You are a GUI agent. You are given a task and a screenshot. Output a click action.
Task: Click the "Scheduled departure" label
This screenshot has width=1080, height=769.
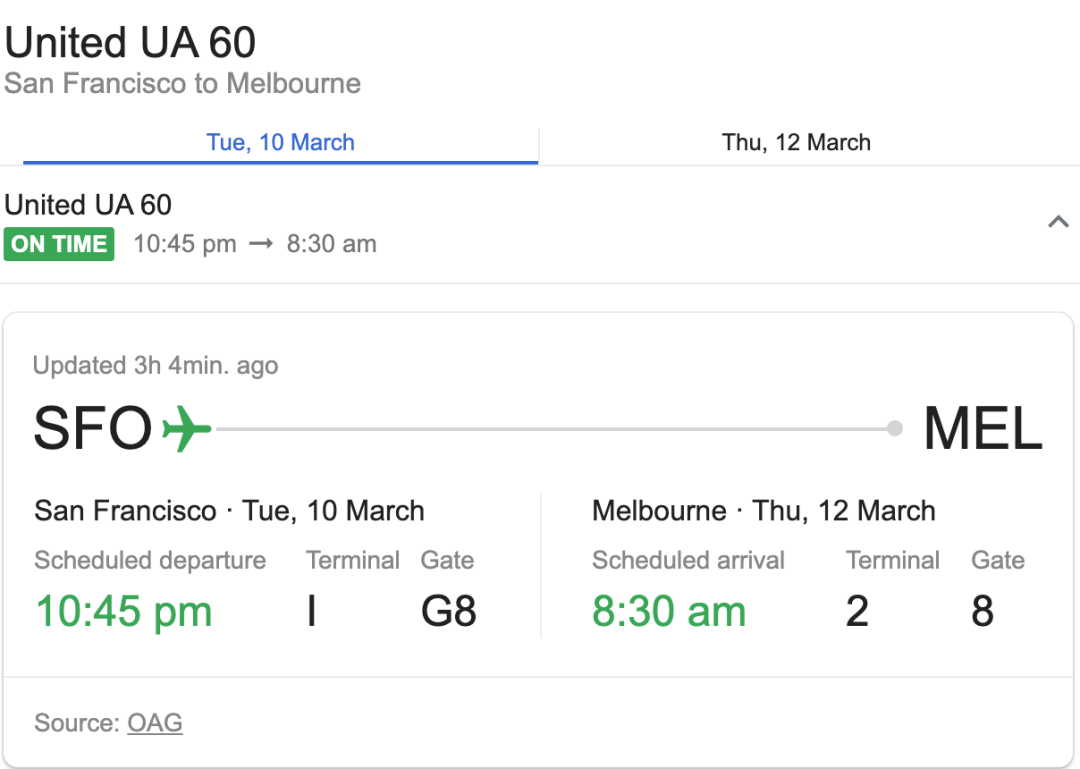pyautogui.click(x=150, y=560)
